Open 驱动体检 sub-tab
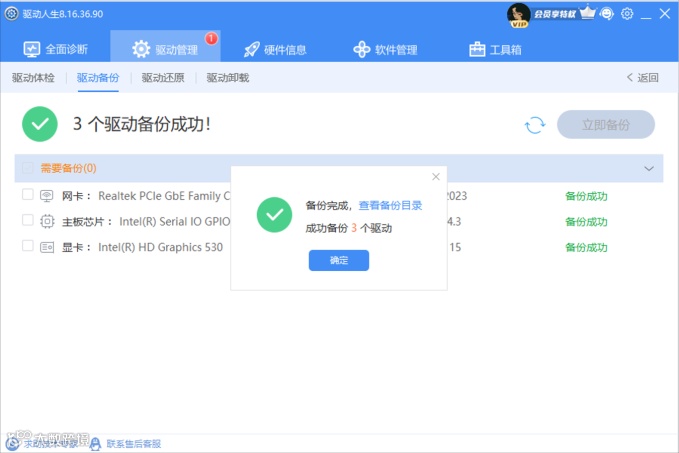Image resolution: width=679 pixels, height=453 pixels. click(x=33, y=78)
